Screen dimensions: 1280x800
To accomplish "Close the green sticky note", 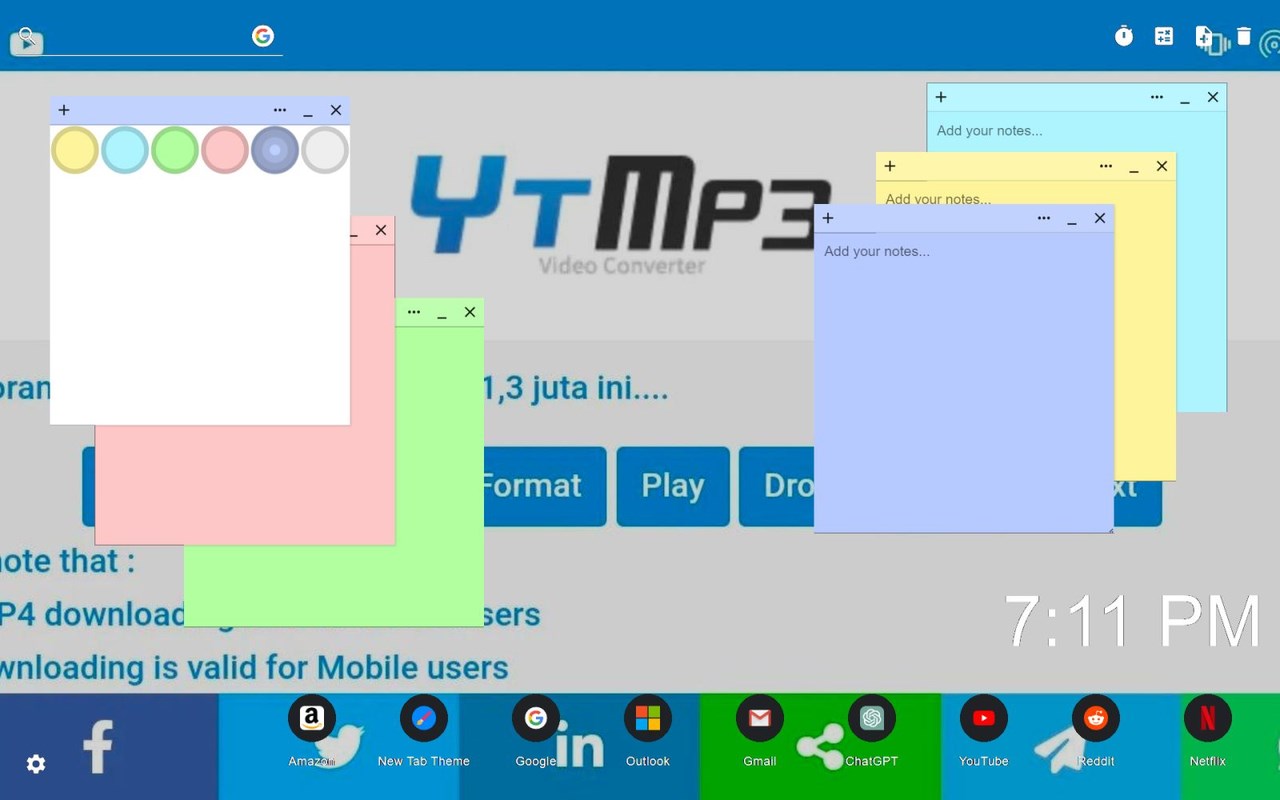I will tap(470, 312).
